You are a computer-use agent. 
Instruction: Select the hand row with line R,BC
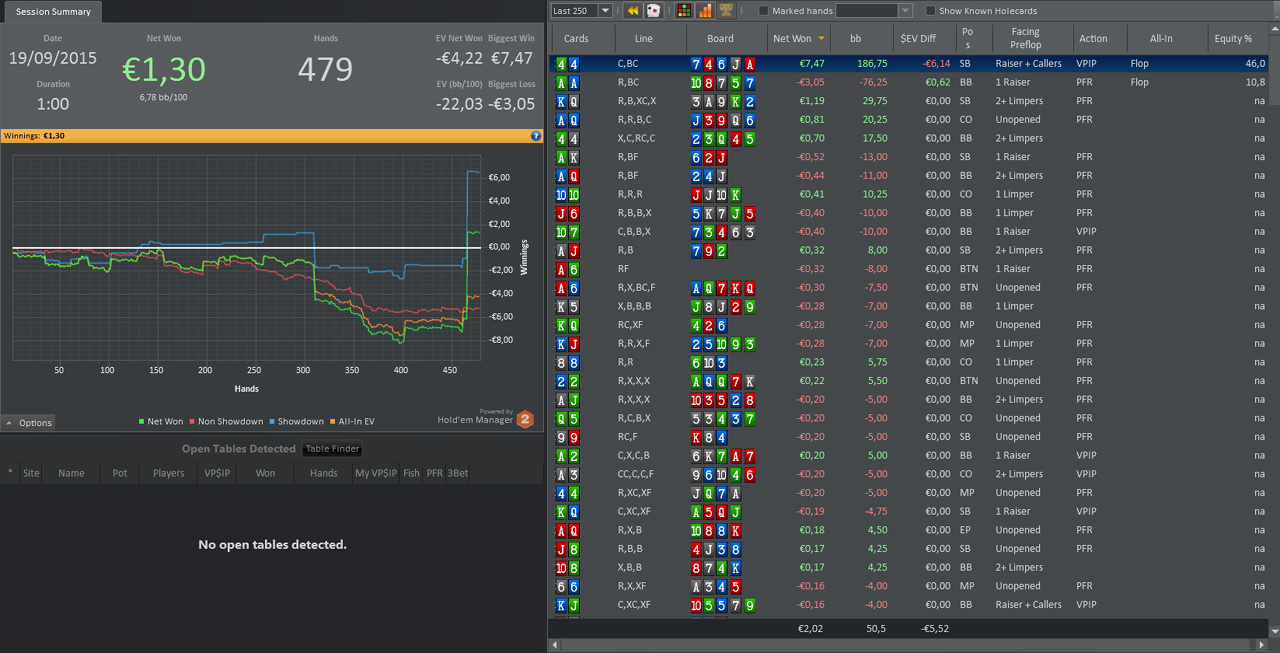pyautogui.click(x=908, y=82)
